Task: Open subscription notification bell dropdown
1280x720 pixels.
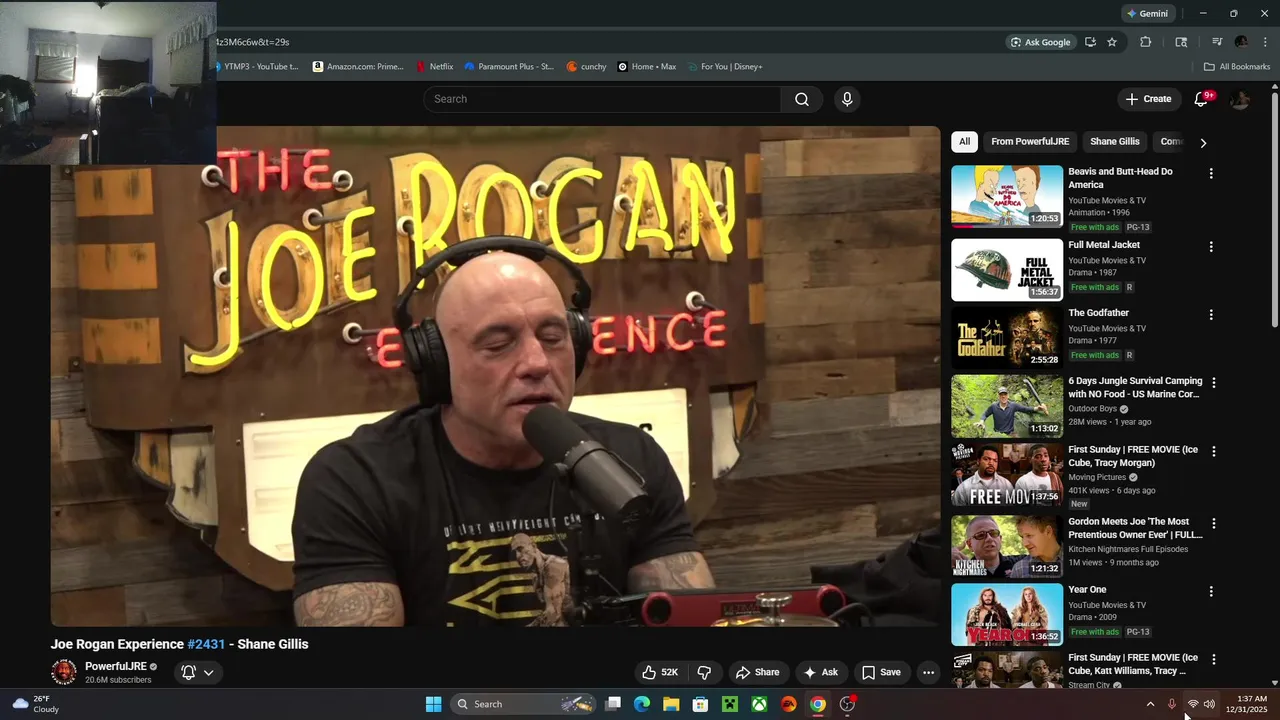Action: point(198,672)
